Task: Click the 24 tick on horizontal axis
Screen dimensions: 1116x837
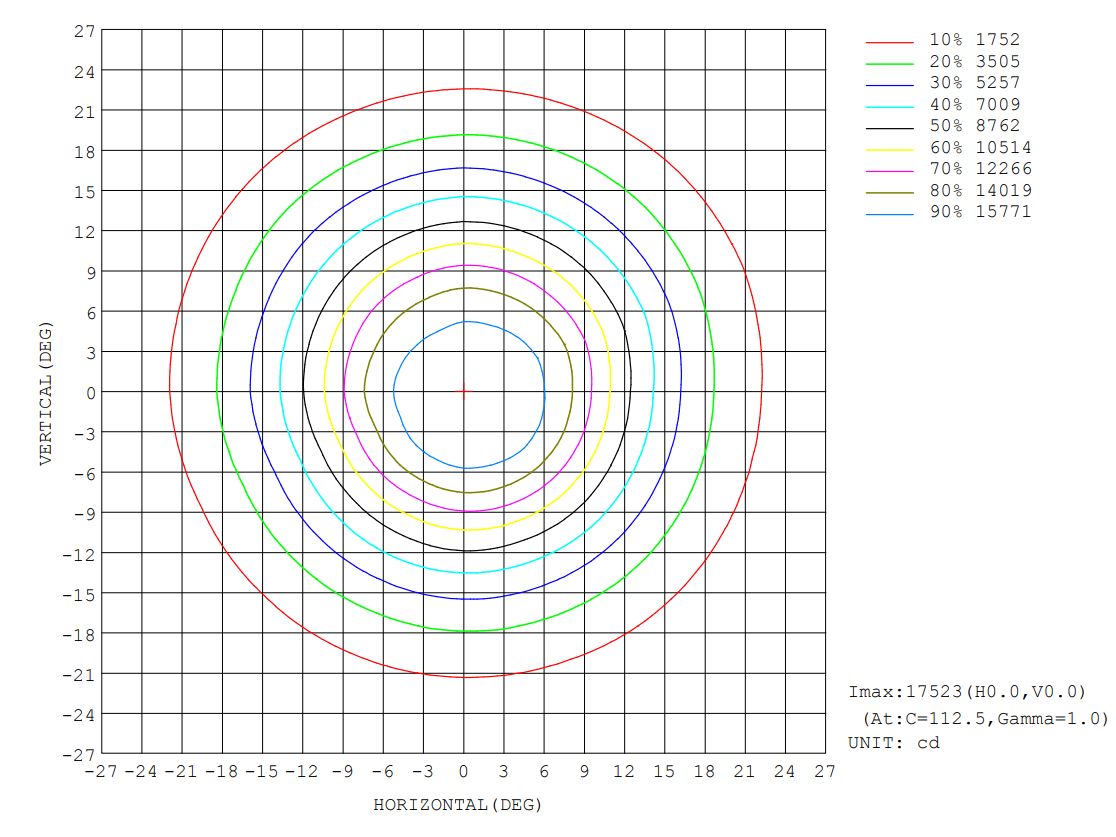Action: 784,772
